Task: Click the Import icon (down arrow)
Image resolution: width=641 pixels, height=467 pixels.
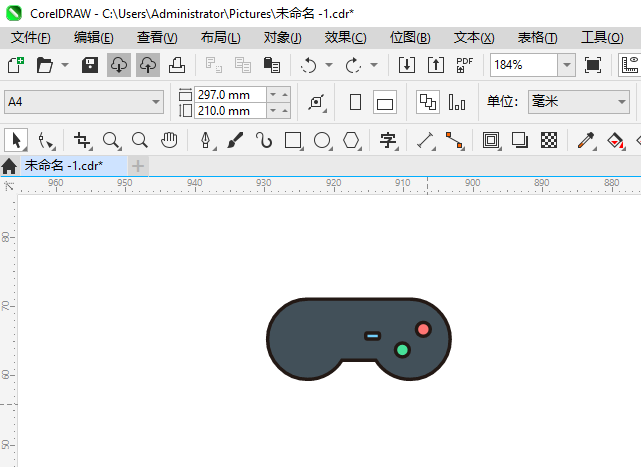Action: (x=407, y=65)
